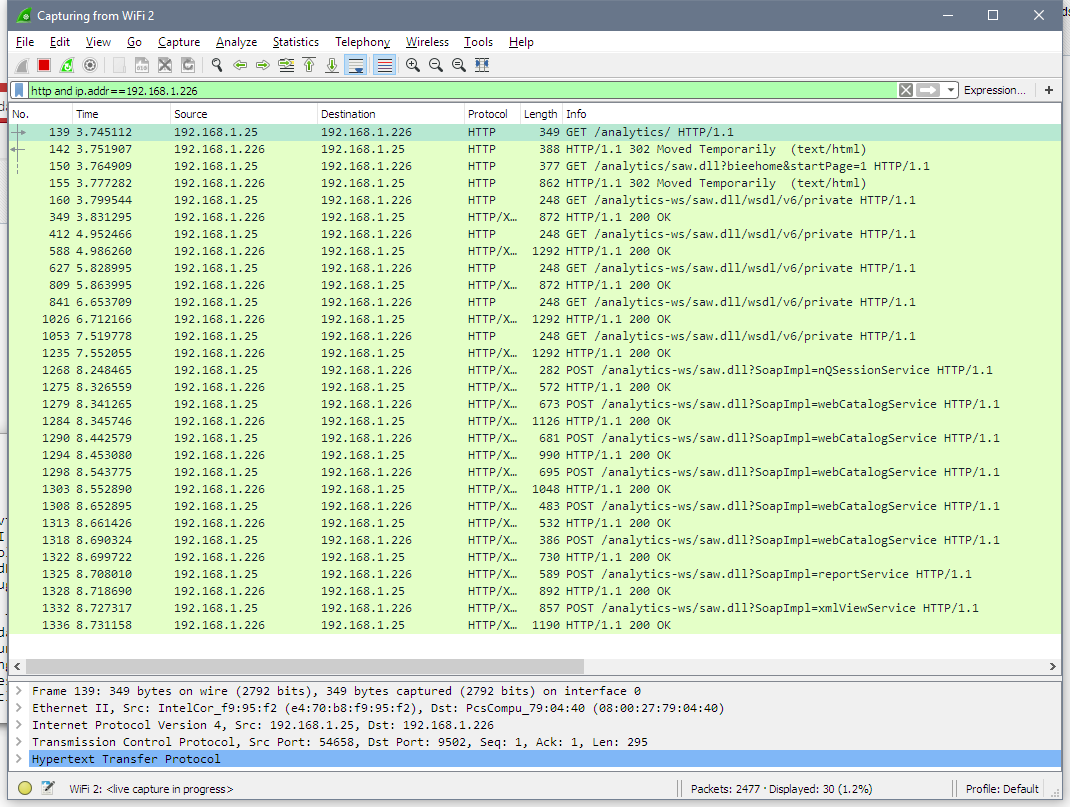Open capture options gear icon
The height and width of the screenshot is (807, 1070).
pos(90,65)
